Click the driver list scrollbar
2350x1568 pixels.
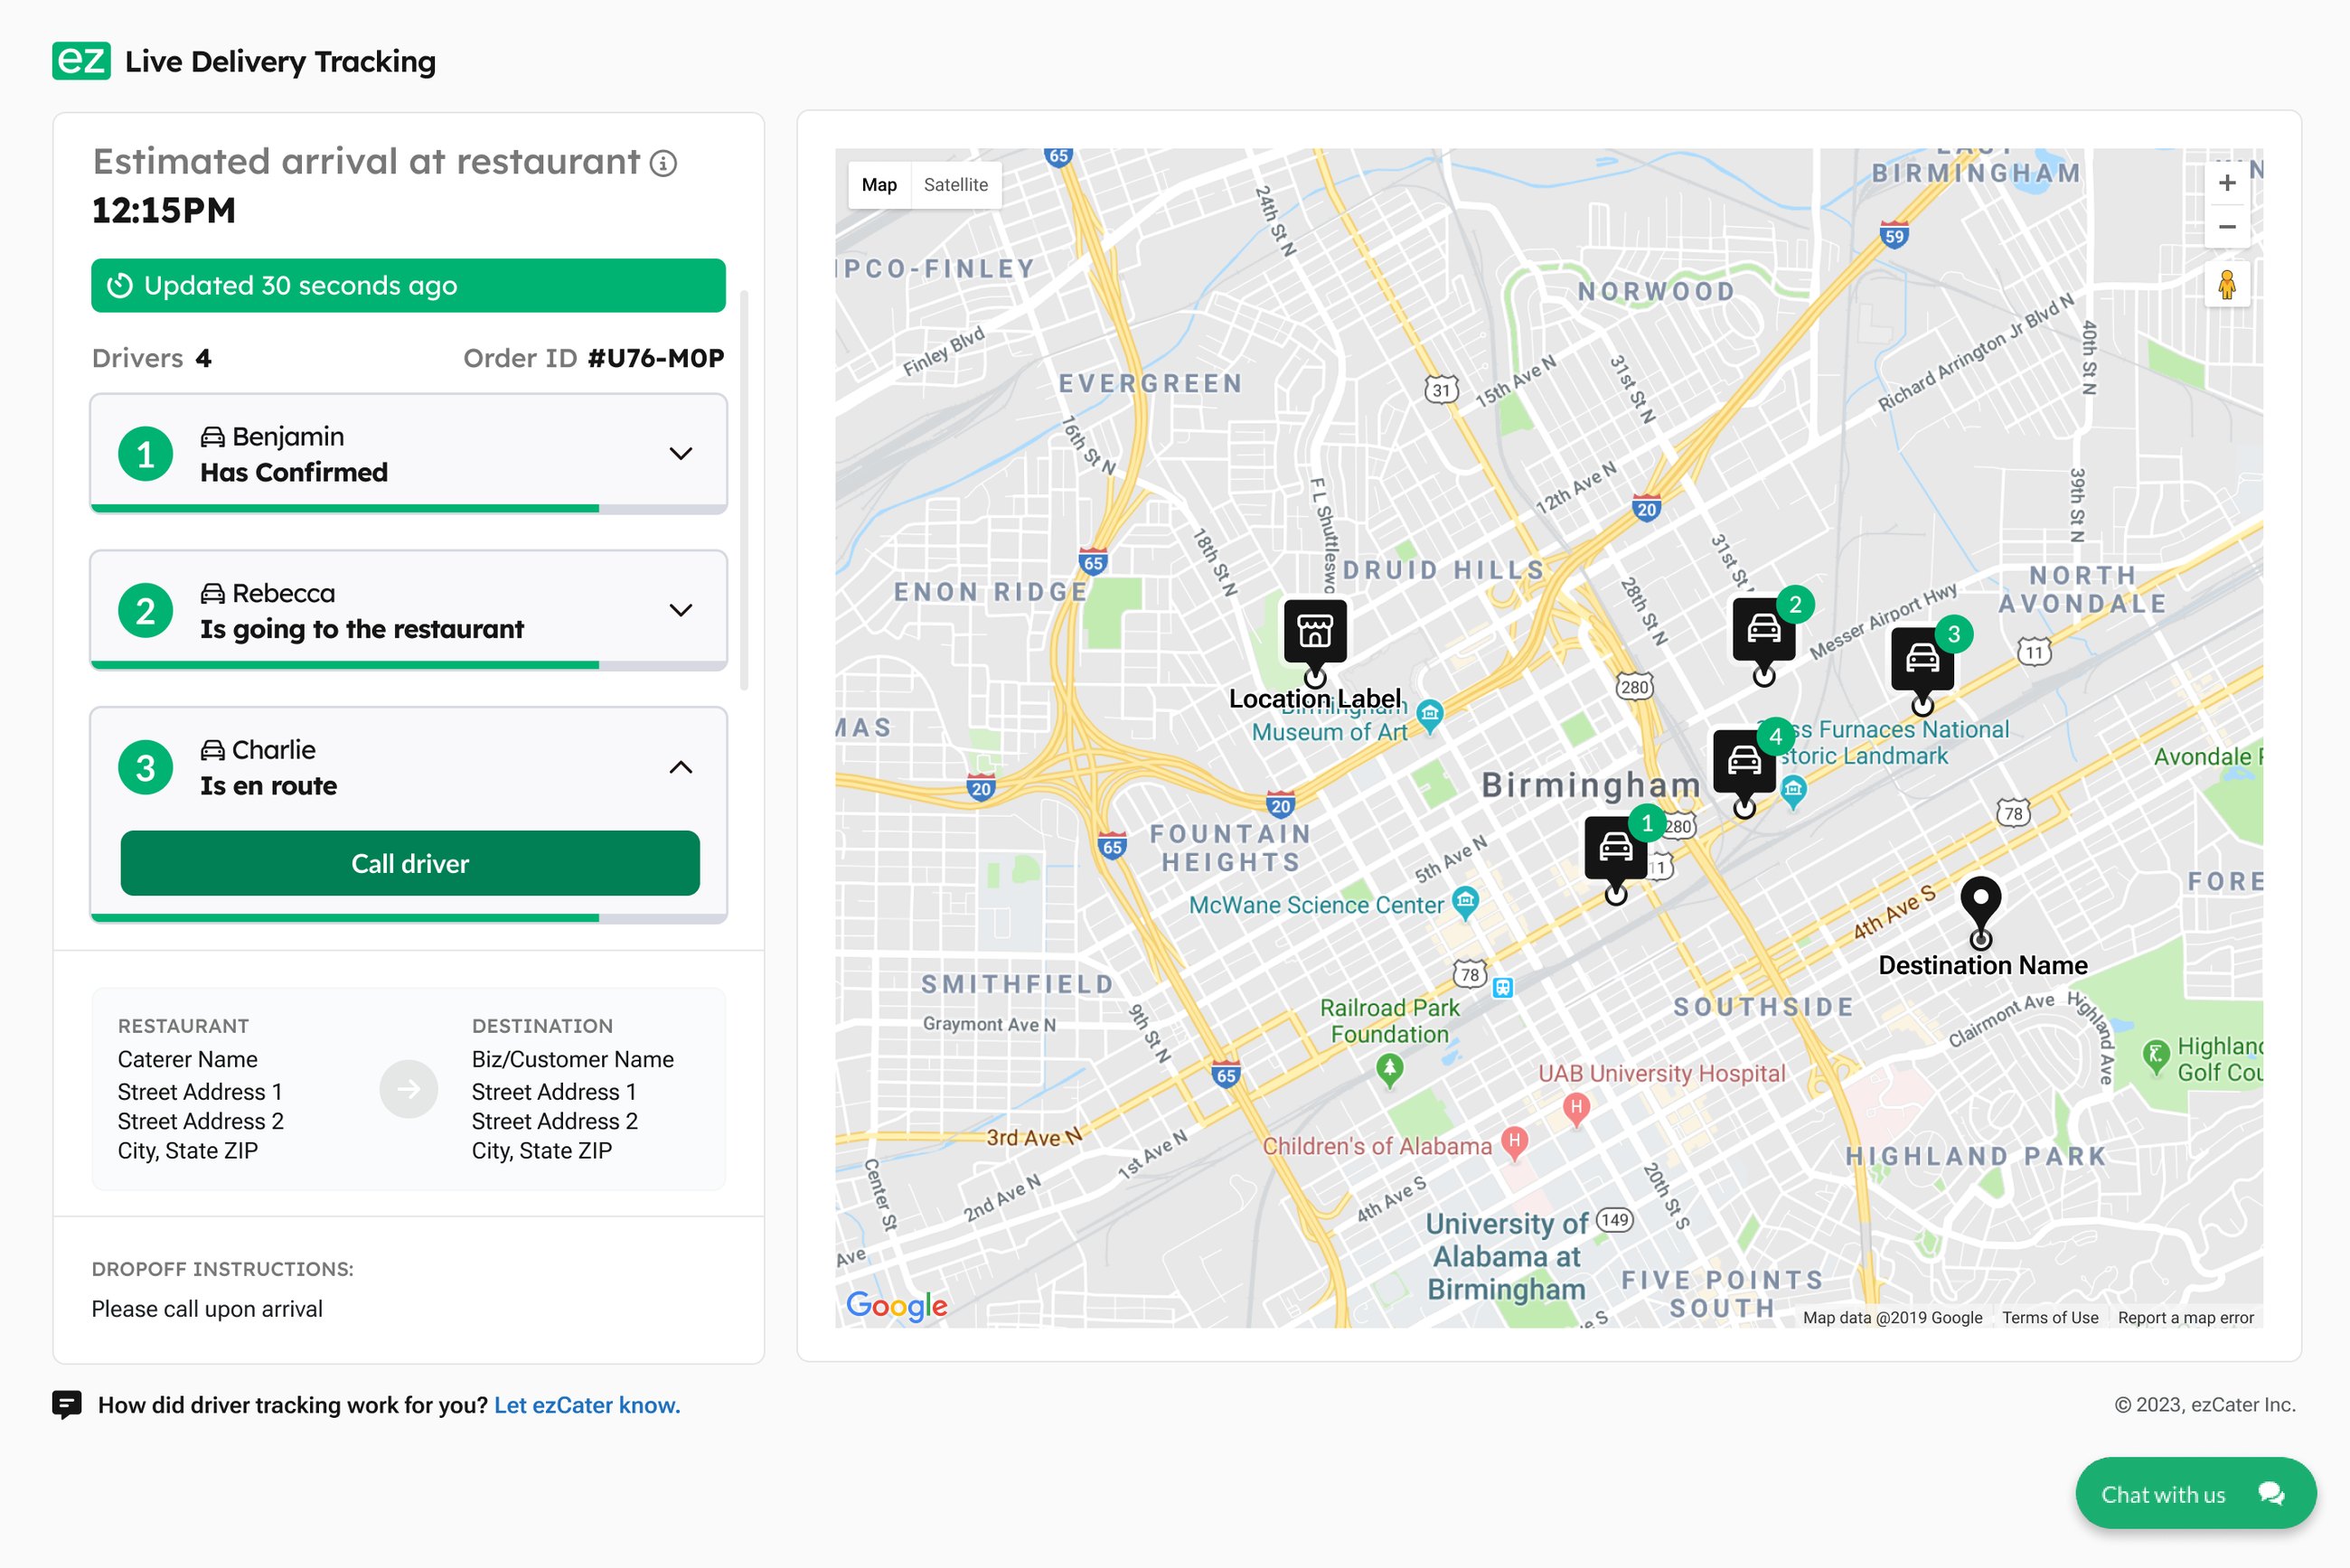point(744,490)
